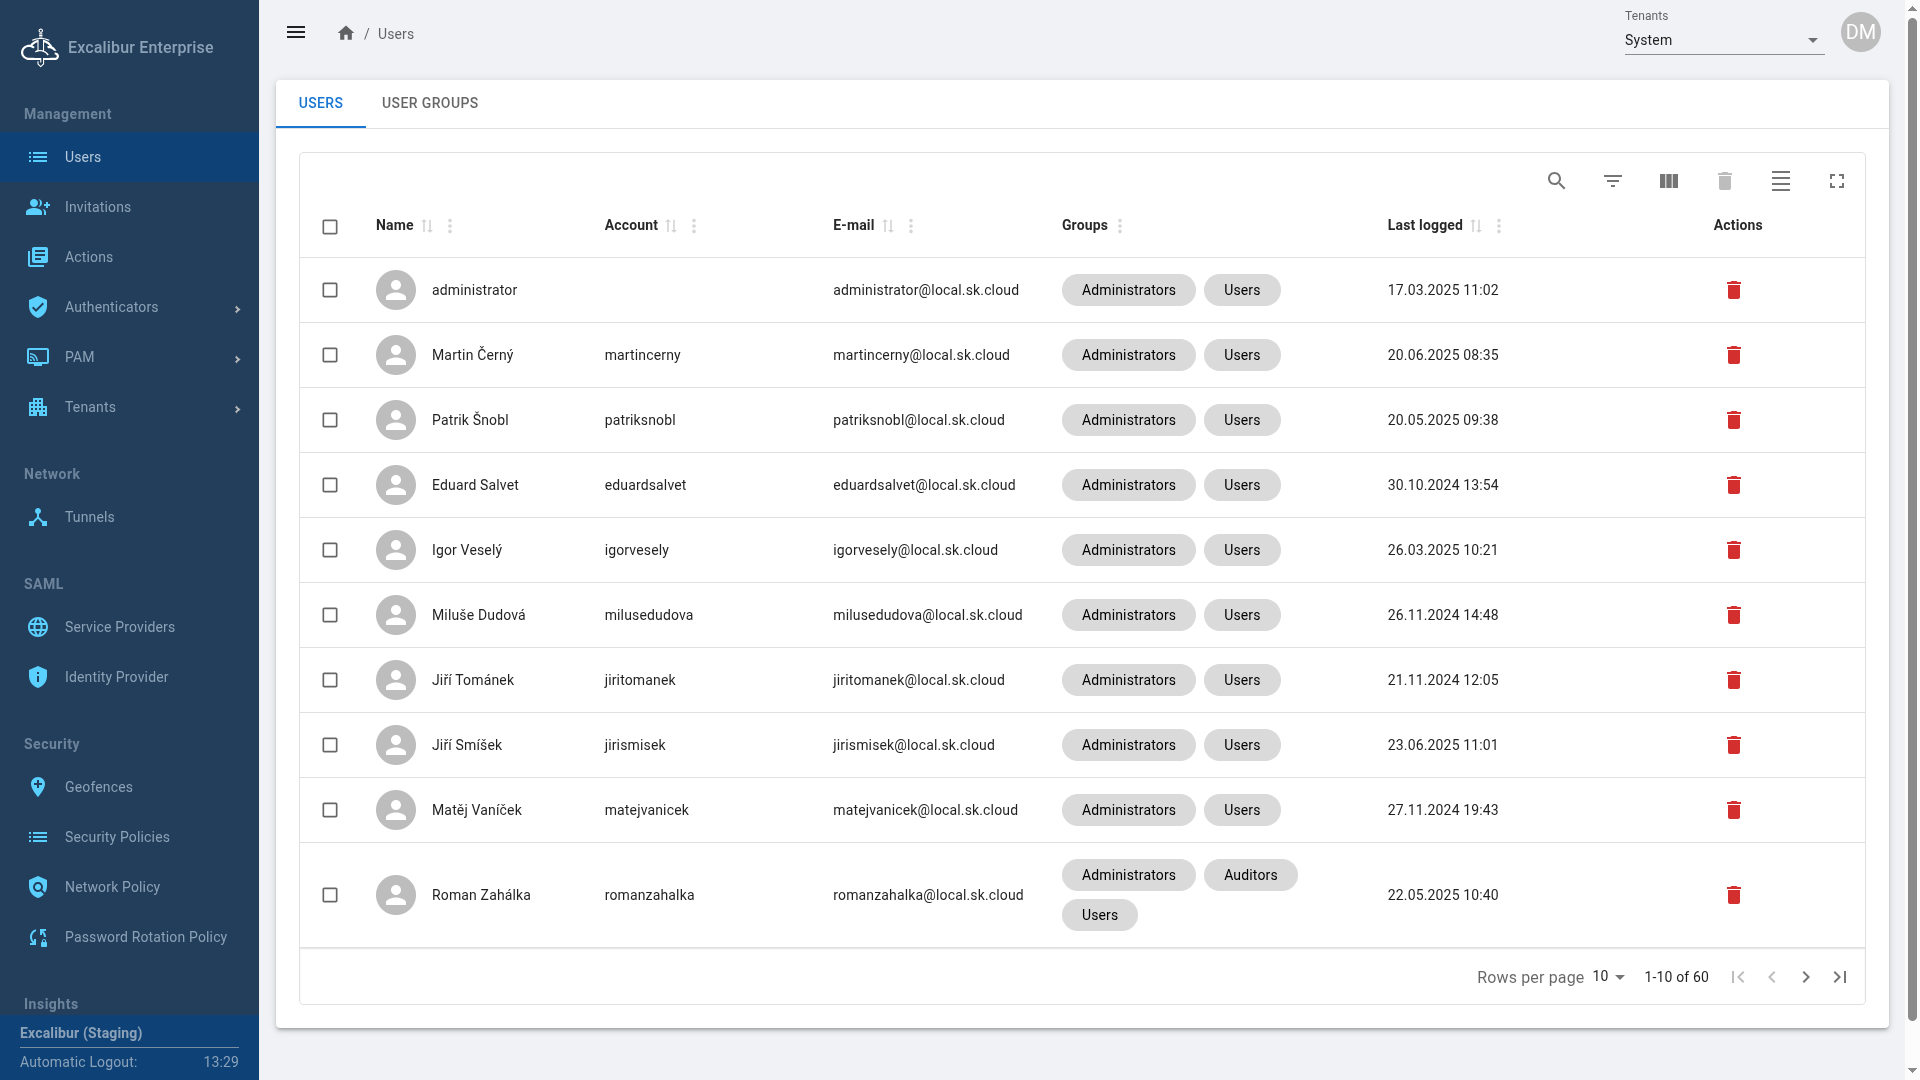Delete user Martin Černý with trash icon
Screen dimensions: 1920x1080
pyautogui.click(x=1733, y=355)
